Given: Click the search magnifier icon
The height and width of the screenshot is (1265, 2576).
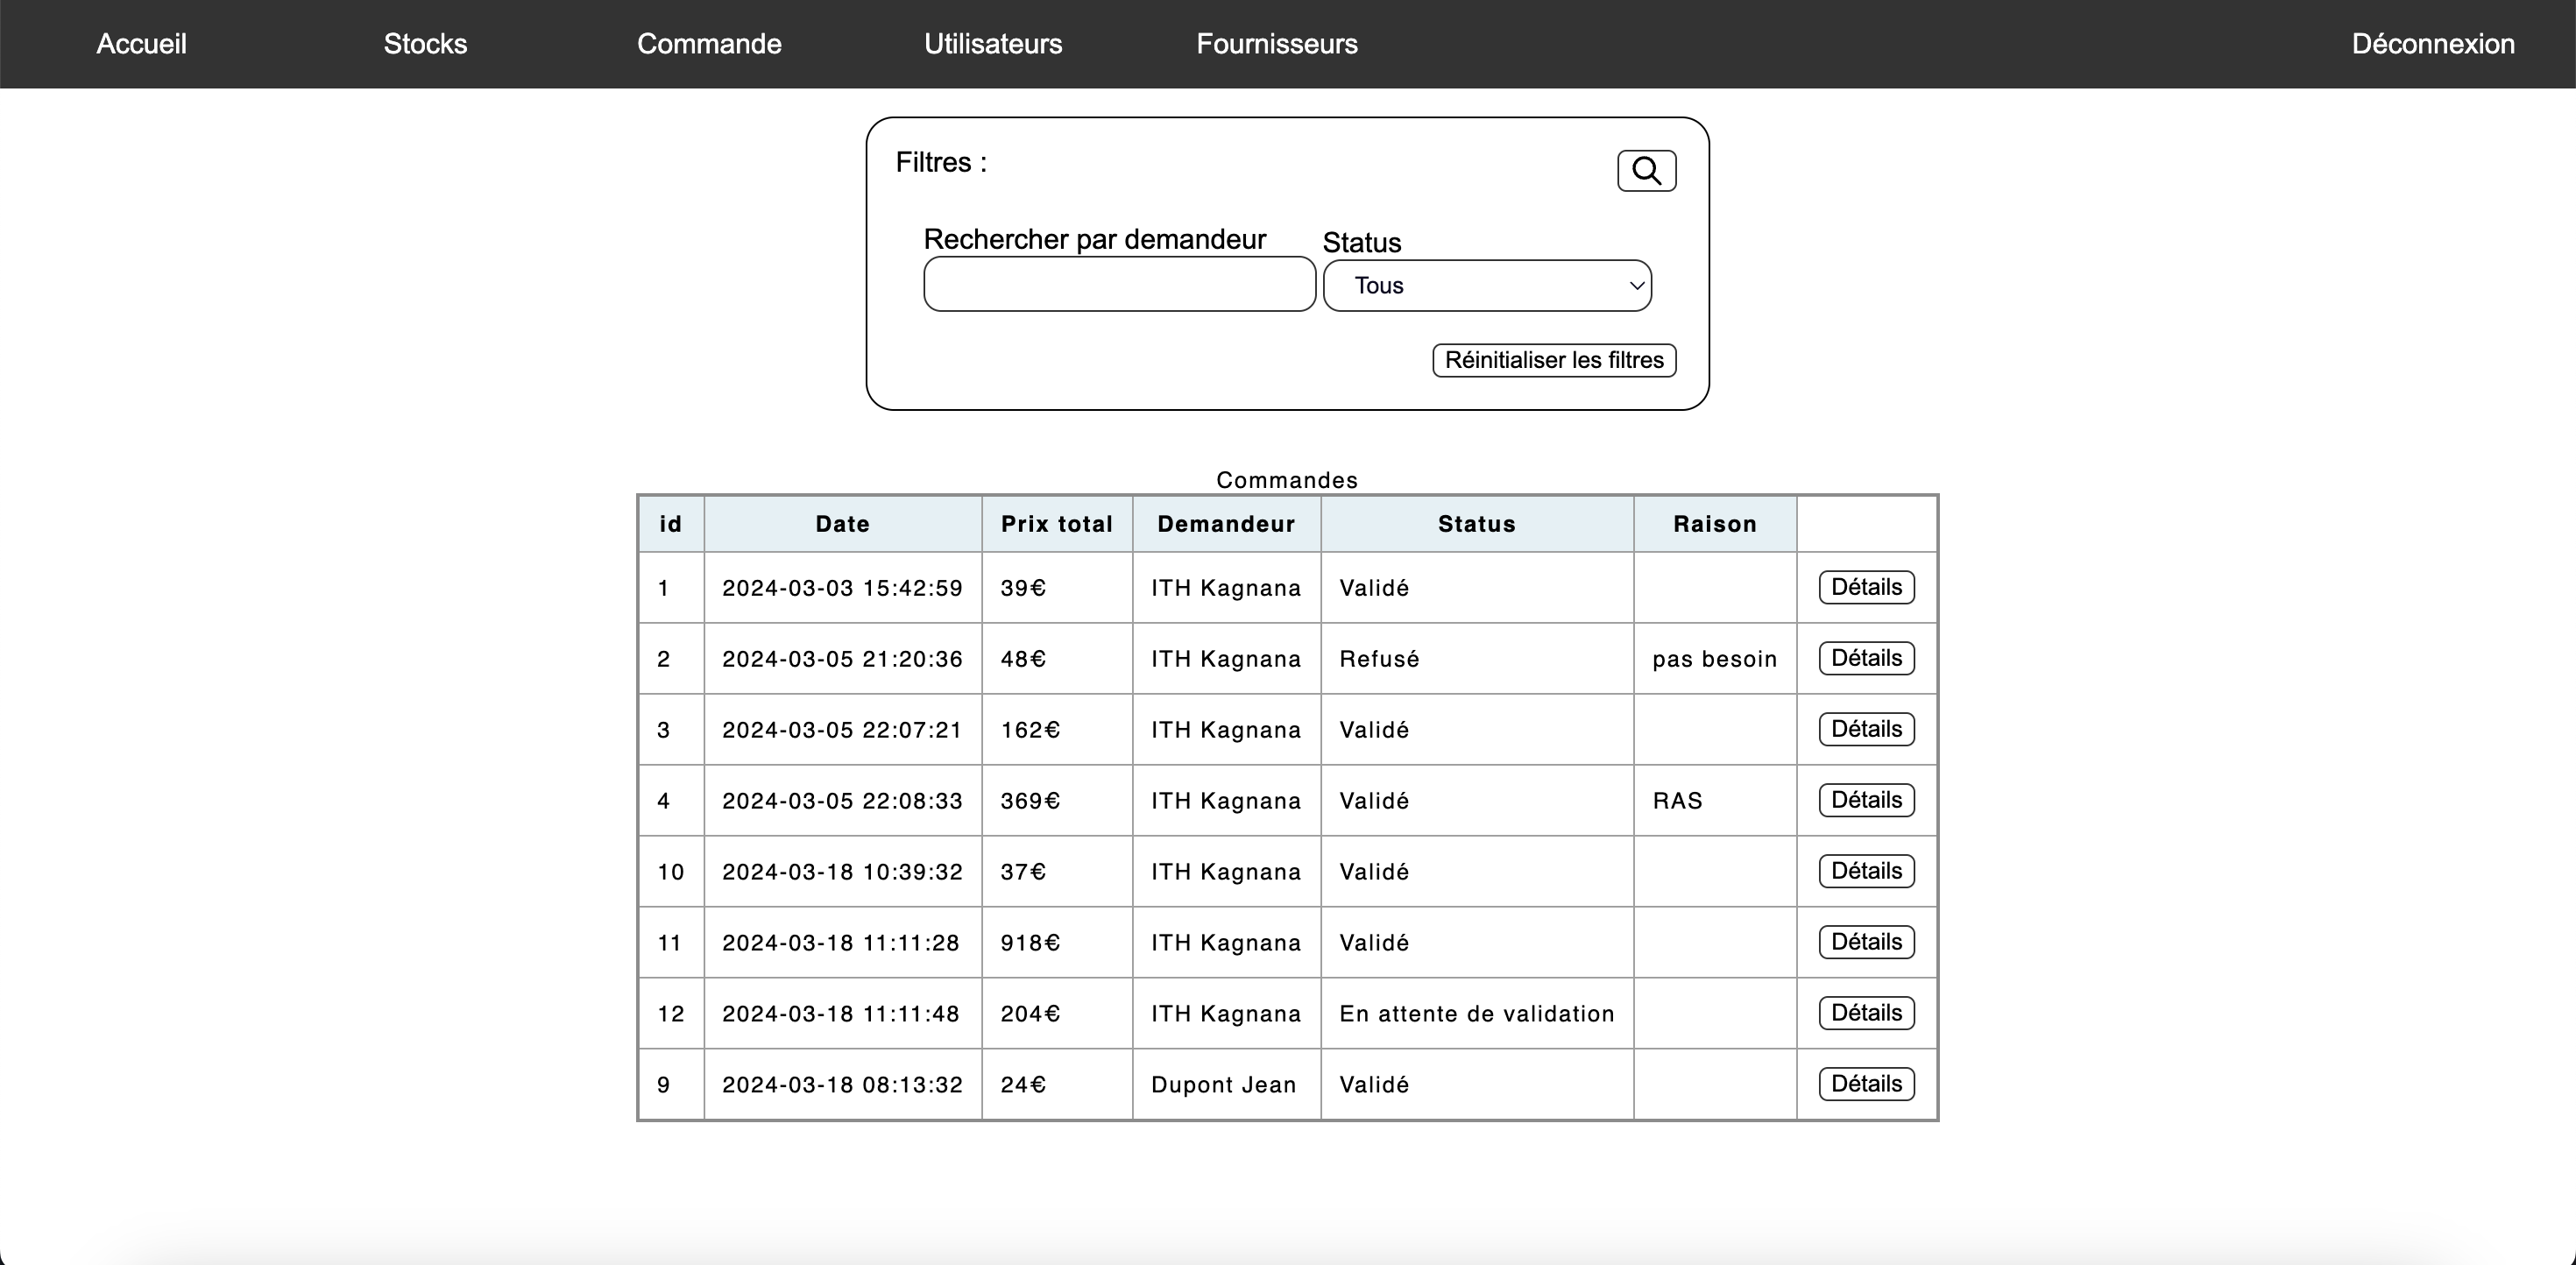Looking at the screenshot, I should [1646, 170].
